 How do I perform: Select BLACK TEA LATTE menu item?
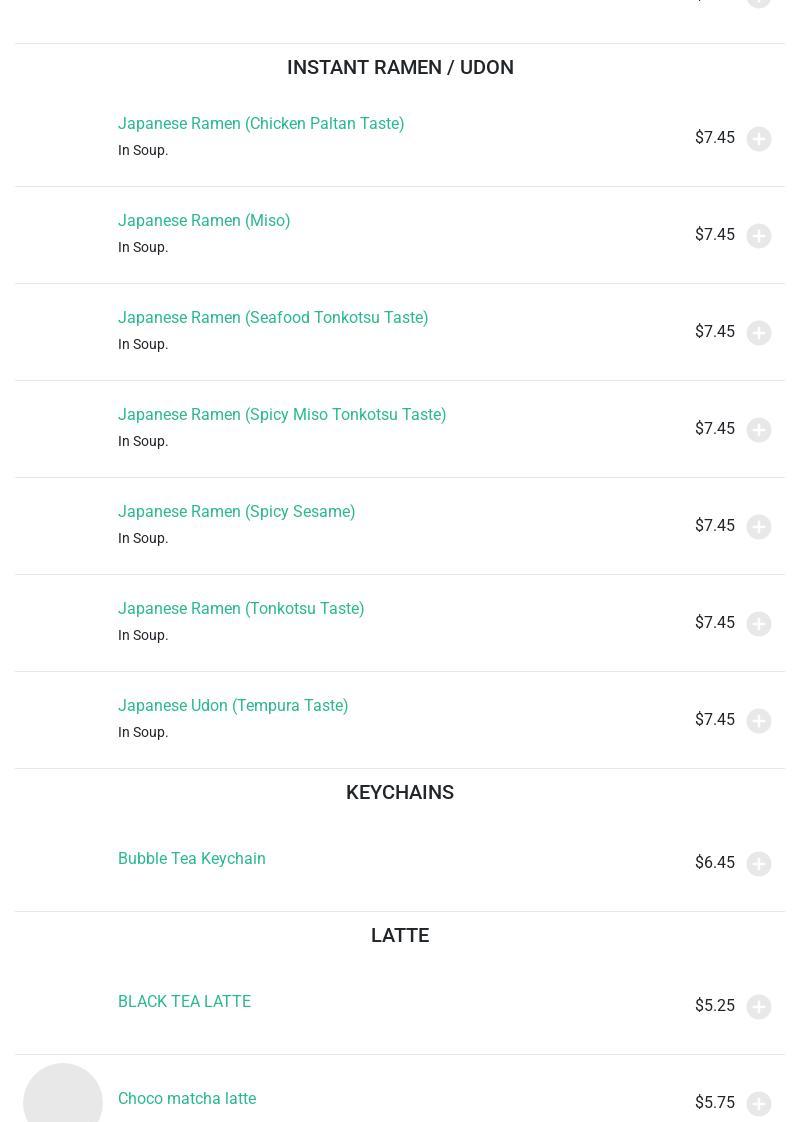[185, 1001]
